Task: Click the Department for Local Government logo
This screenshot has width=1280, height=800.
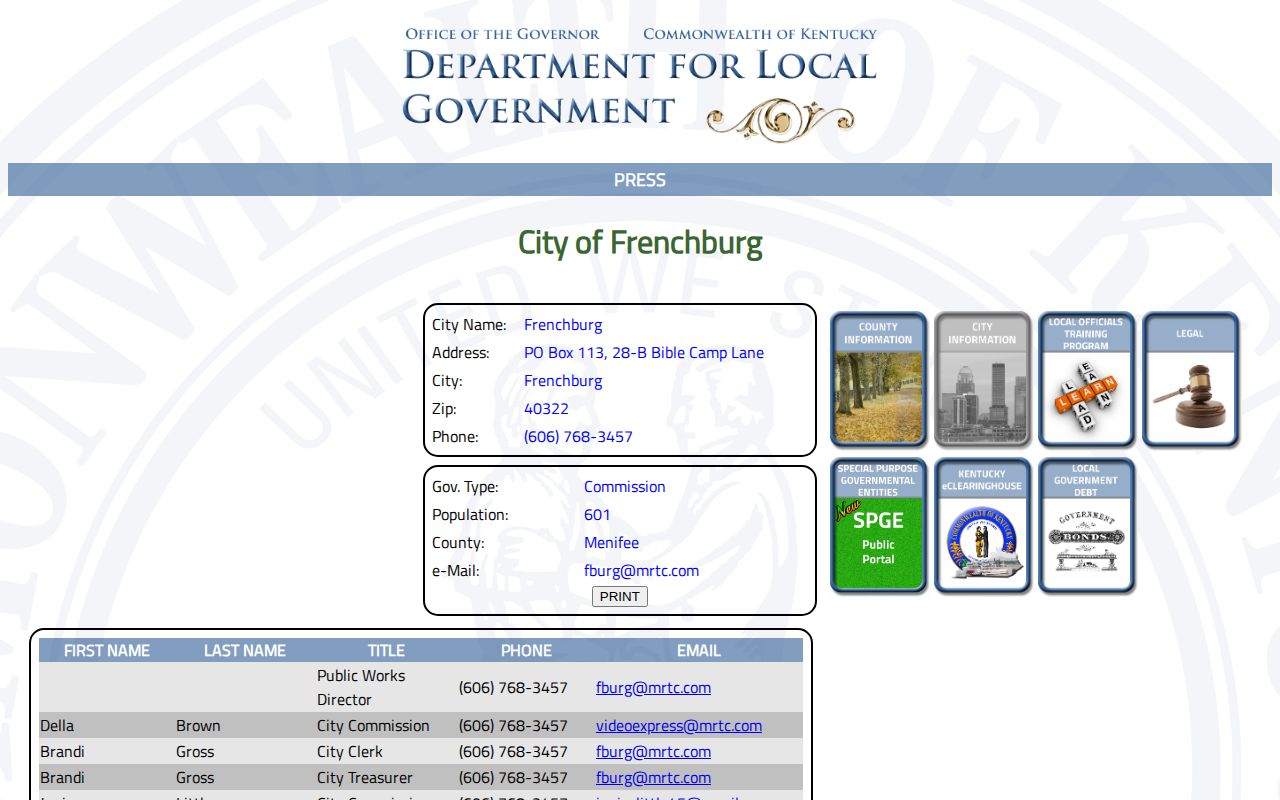Action: pos(640,84)
